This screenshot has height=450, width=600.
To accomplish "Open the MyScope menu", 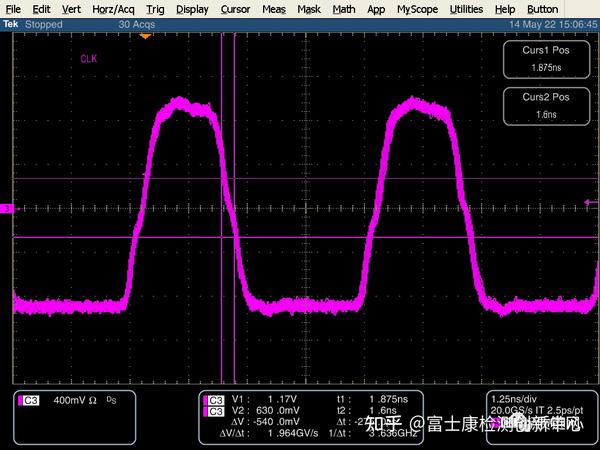I will (x=417, y=9).
